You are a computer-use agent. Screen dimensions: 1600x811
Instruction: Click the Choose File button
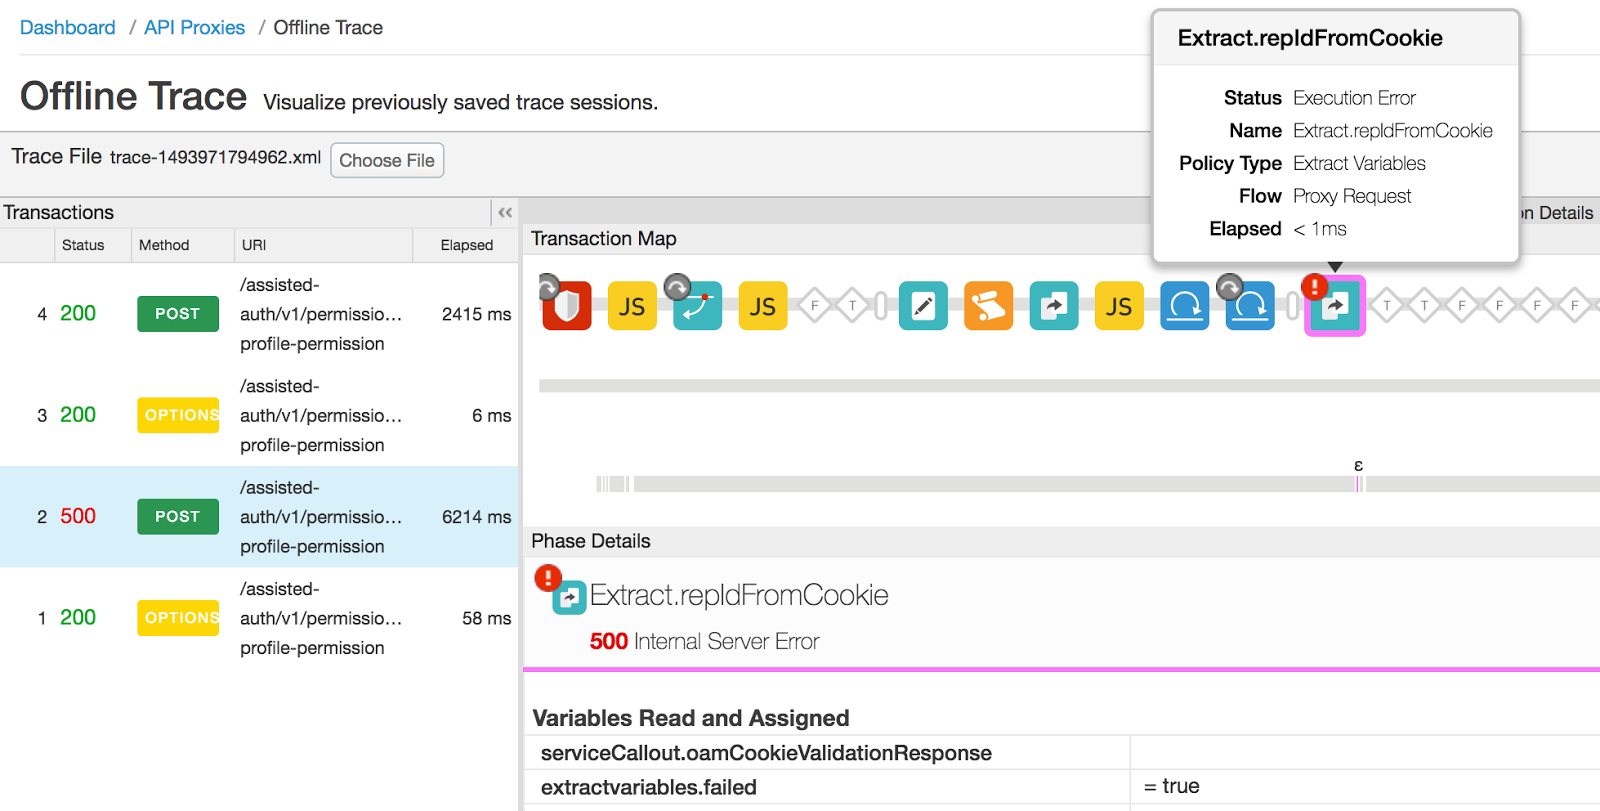[387, 160]
